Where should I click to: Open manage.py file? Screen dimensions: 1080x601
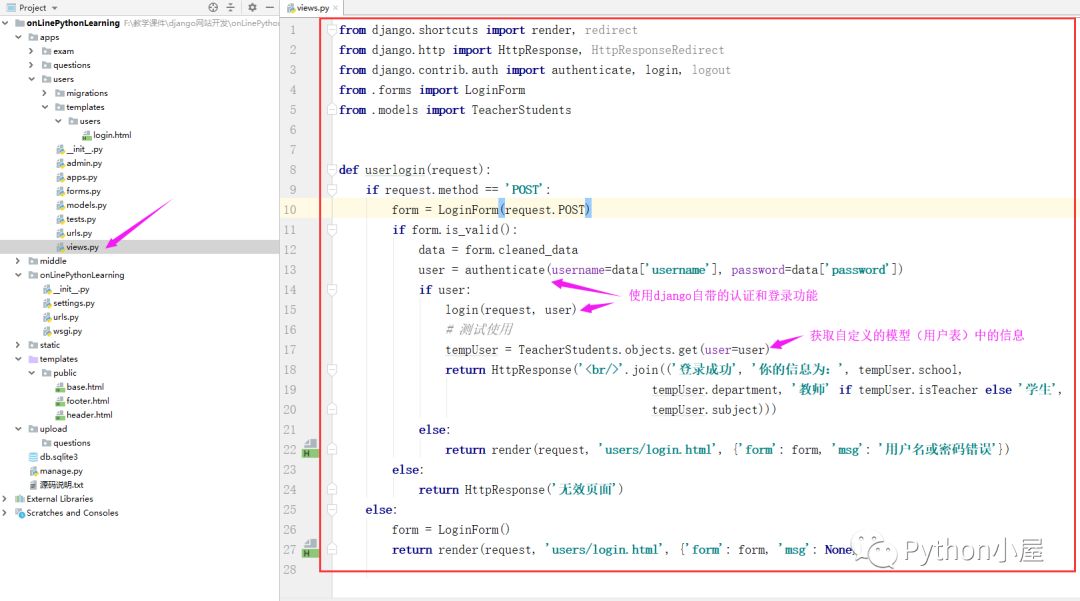click(x=61, y=471)
